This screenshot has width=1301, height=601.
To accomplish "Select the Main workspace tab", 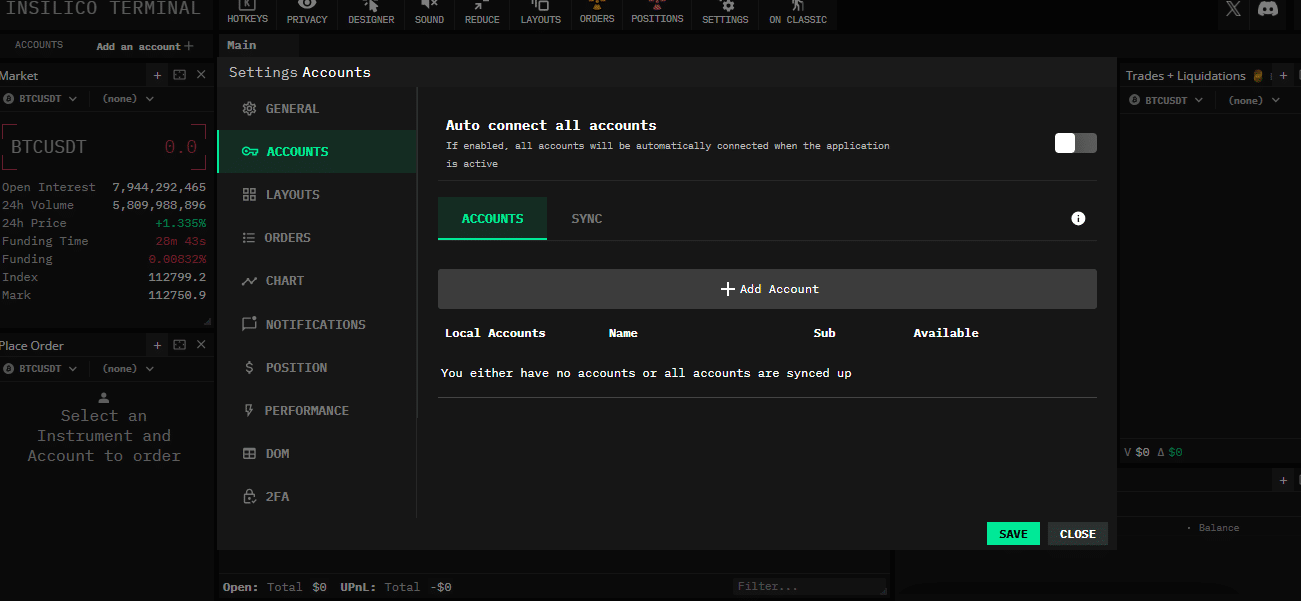I will click(241, 45).
